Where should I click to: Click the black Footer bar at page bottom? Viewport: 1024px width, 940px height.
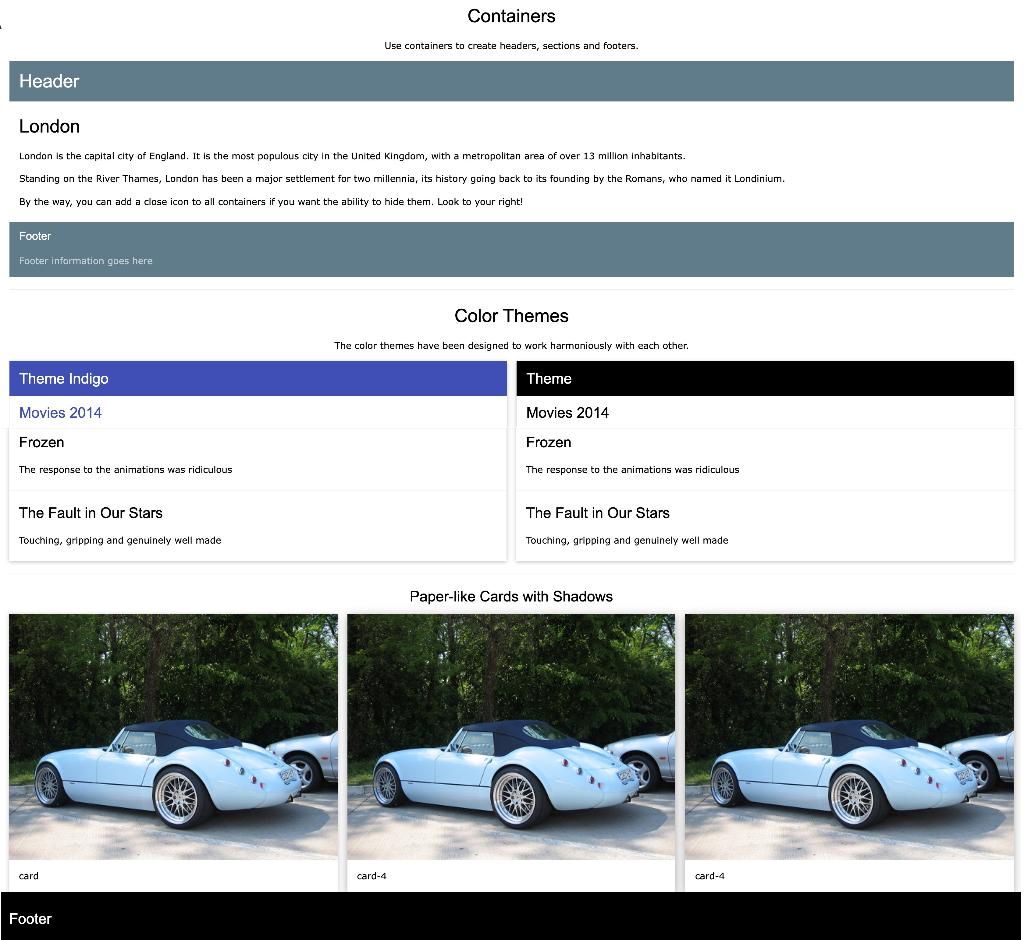tap(512, 918)
